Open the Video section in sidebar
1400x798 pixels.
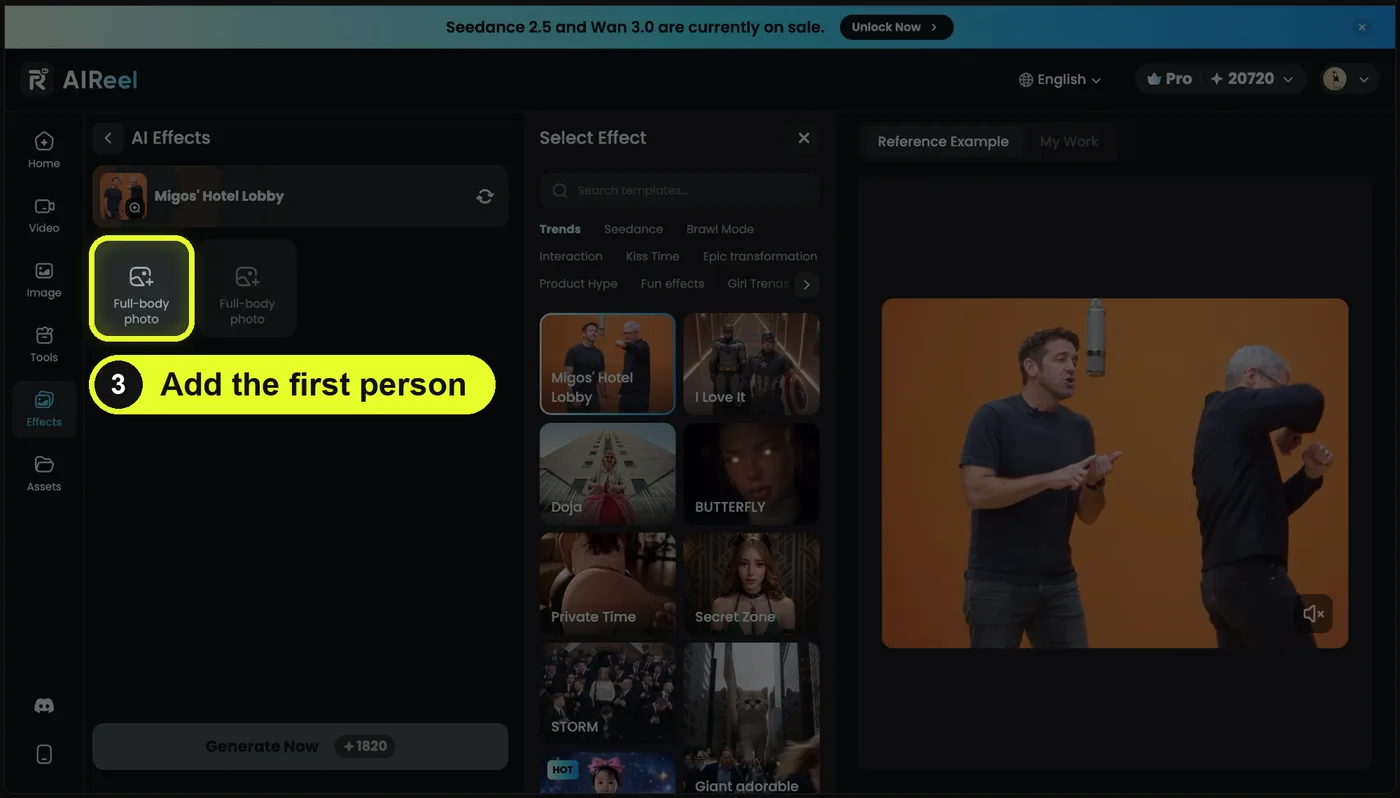click(44, 215)
